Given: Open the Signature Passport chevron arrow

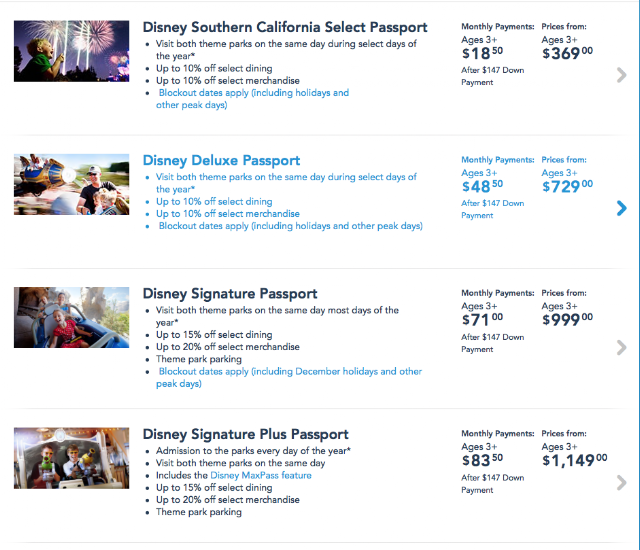Looking at the screenshot, I should click(x=621, y=348).
